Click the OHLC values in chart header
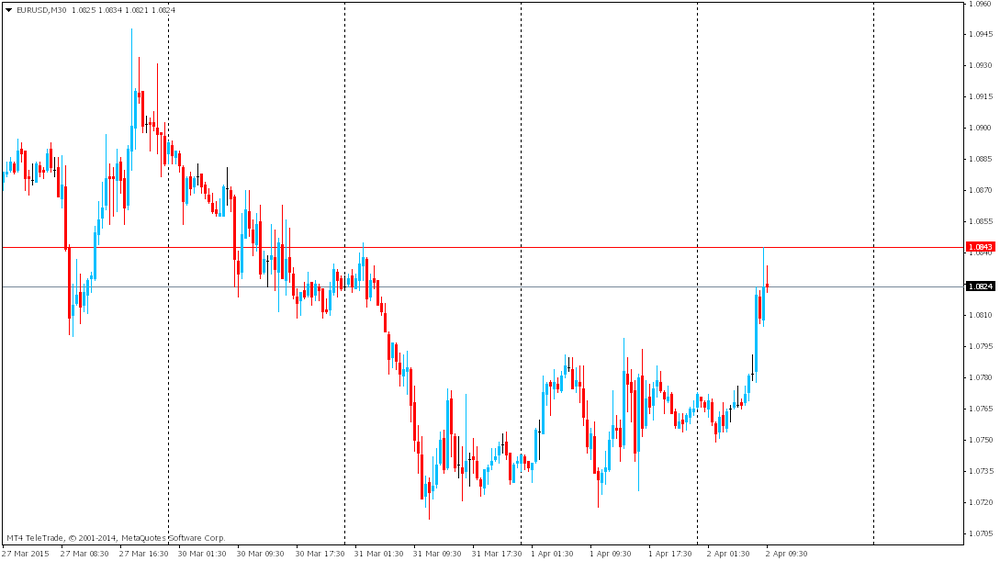This screenshot has height=561, width=1000. click(x=124, y=9)
